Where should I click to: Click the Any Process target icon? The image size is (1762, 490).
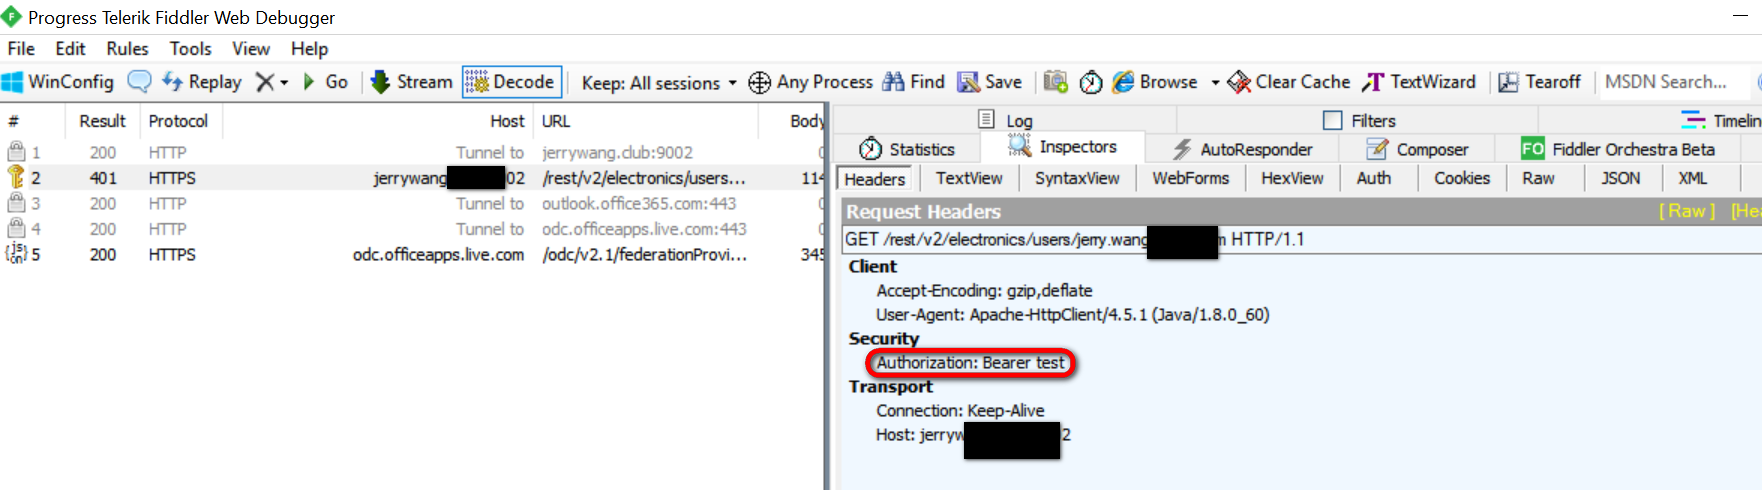pos(759,82)
